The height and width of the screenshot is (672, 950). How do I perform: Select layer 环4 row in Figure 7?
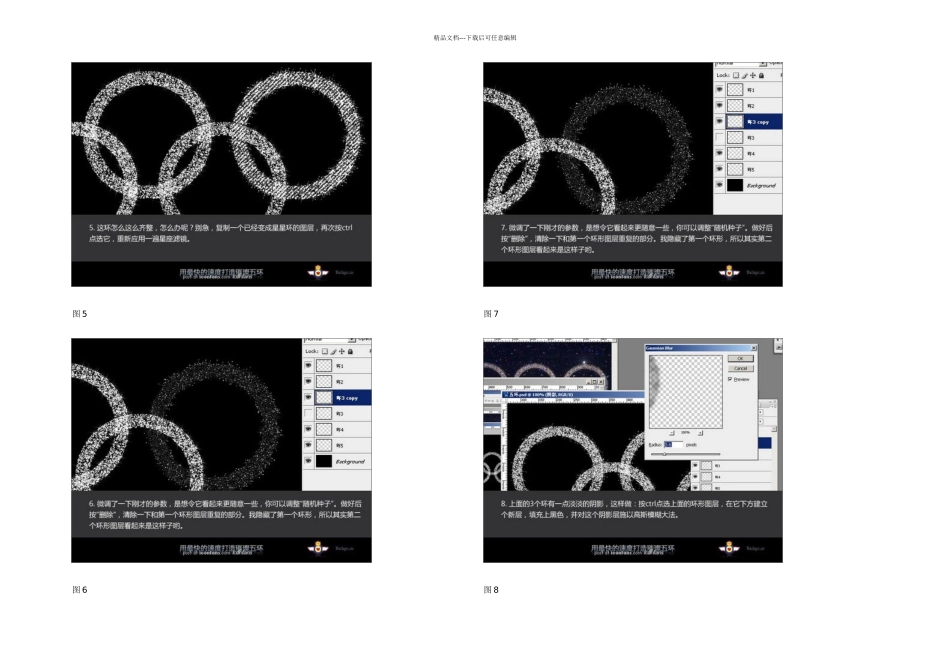pos(748,153)
